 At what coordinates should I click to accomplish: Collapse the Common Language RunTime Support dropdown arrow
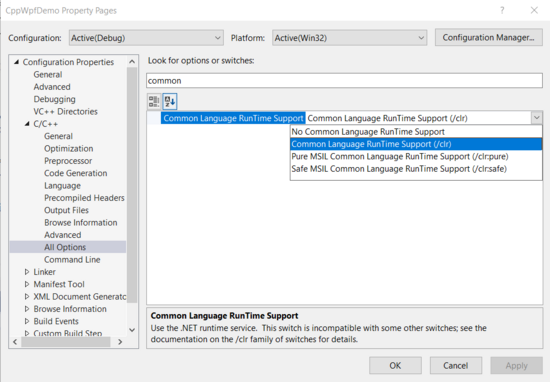coord(537,118)
